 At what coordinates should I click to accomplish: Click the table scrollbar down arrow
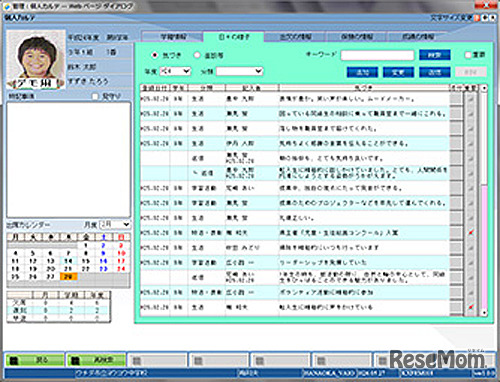pos(484,313)
